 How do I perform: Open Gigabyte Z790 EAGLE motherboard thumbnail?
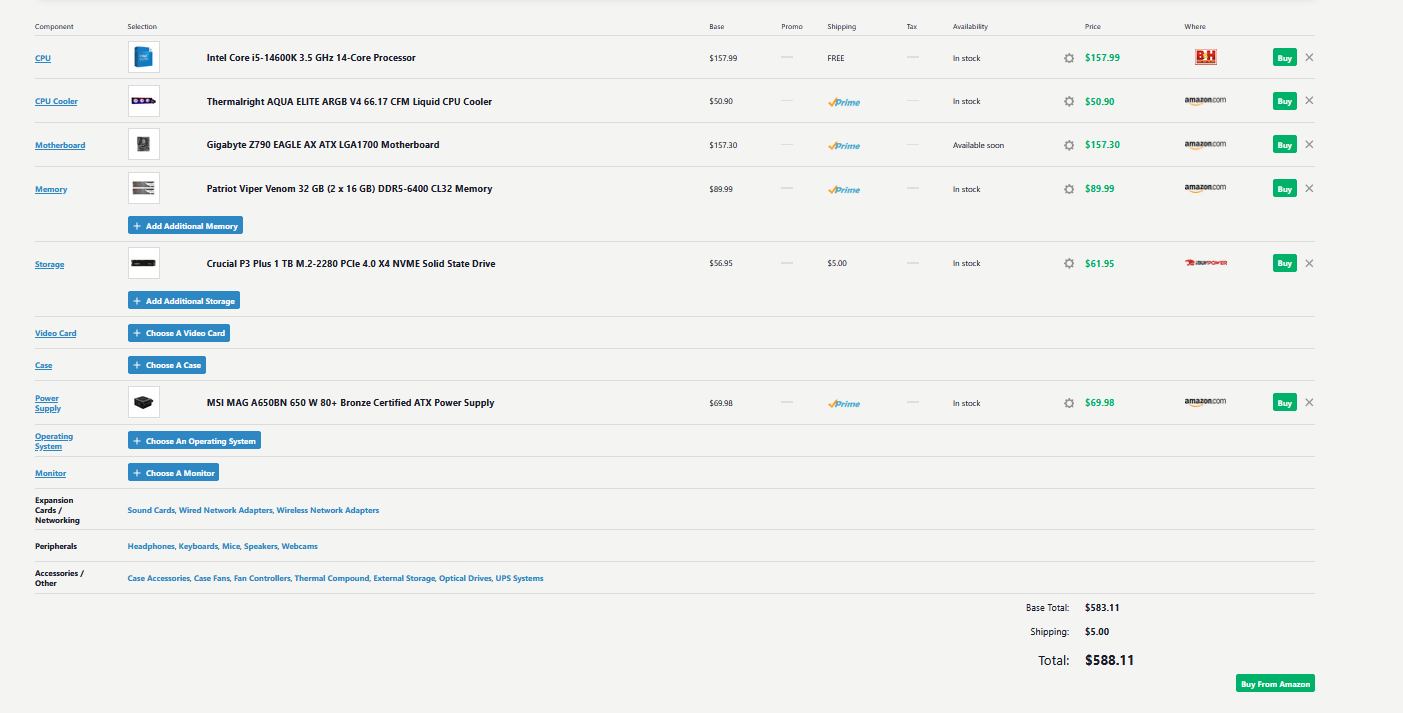[x=144, y=144]
